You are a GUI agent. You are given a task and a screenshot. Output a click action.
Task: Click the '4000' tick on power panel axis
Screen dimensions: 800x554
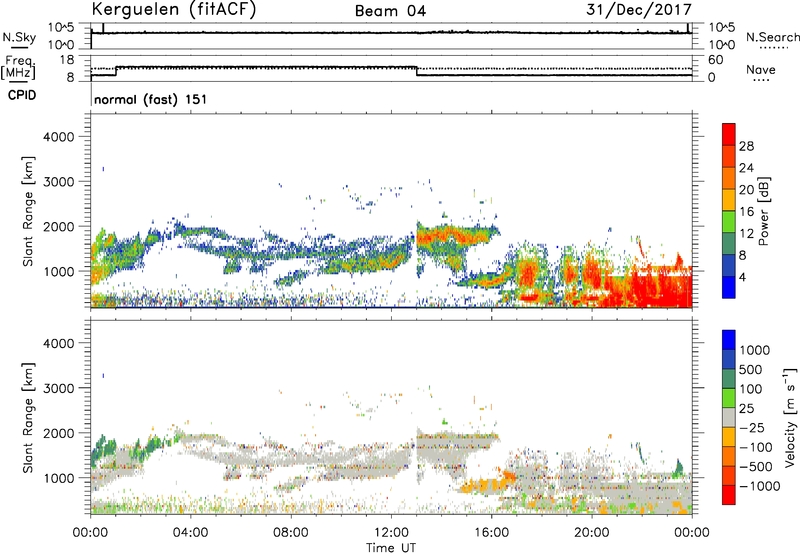pyautogui.click(x=59, y=137)
